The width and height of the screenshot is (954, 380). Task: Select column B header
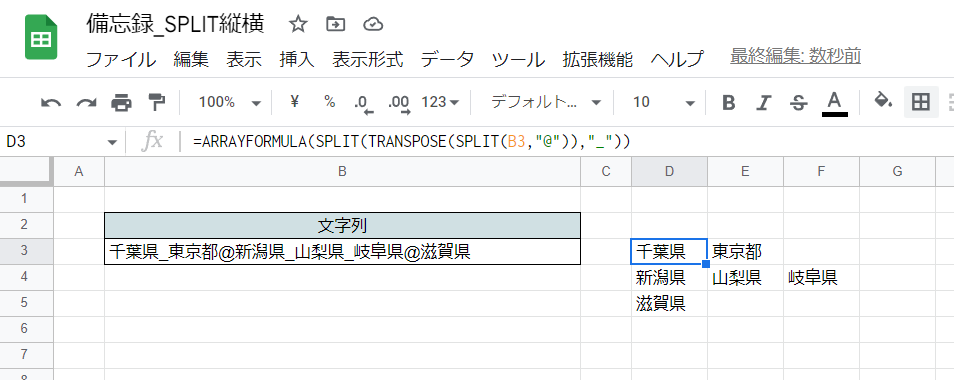tap(343, 172)
